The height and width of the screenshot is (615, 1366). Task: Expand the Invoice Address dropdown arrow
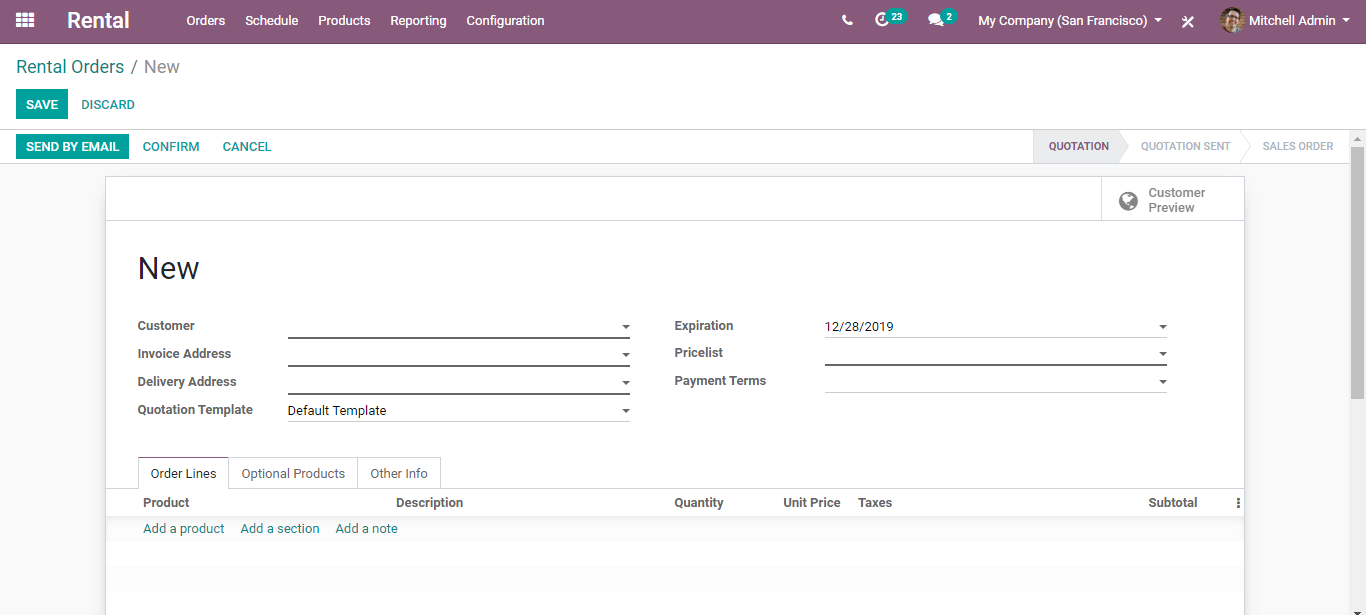pos(626,355)
